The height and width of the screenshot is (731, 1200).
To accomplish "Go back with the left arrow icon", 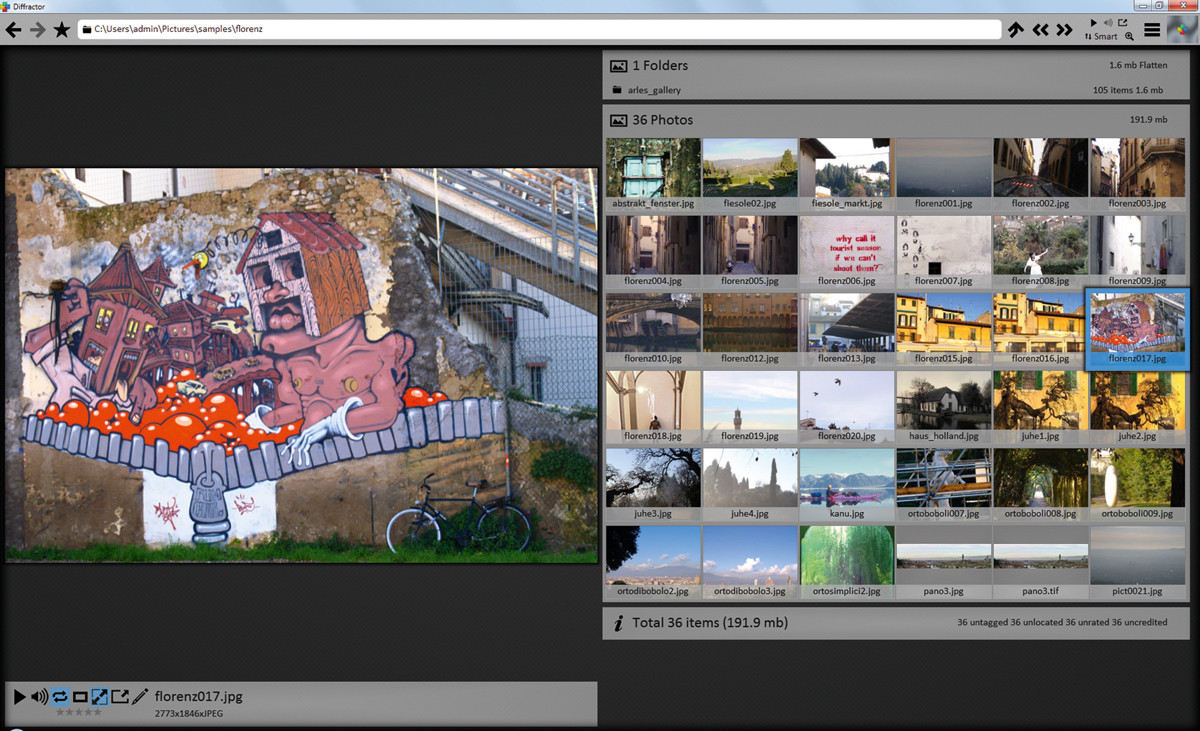I will pos(14,30).
